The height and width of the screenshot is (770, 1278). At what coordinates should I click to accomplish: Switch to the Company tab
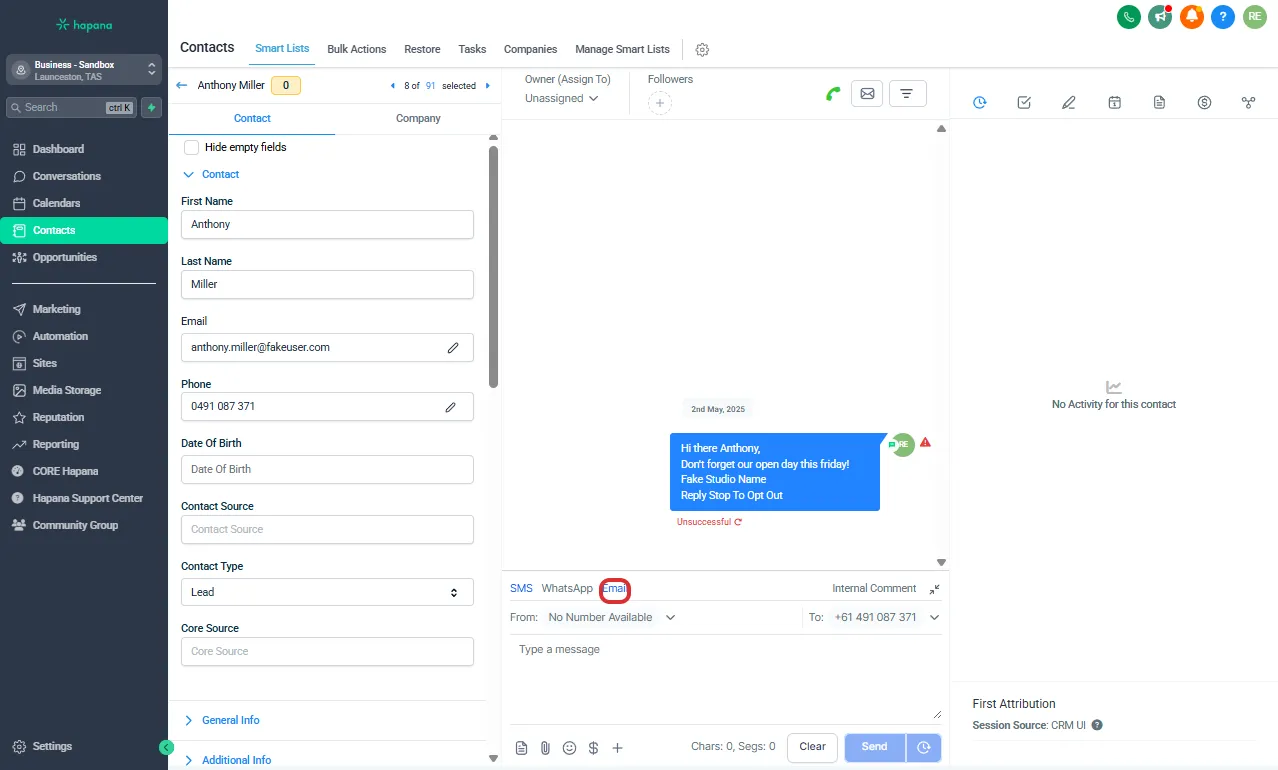pyautogui.click(x=418, y=118)
